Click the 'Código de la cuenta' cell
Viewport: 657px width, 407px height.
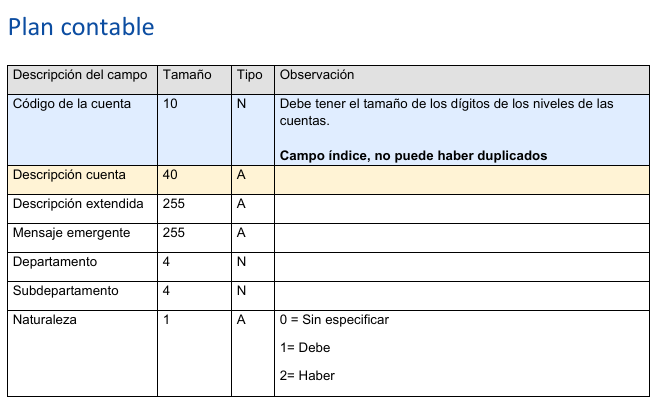point(83,130)
